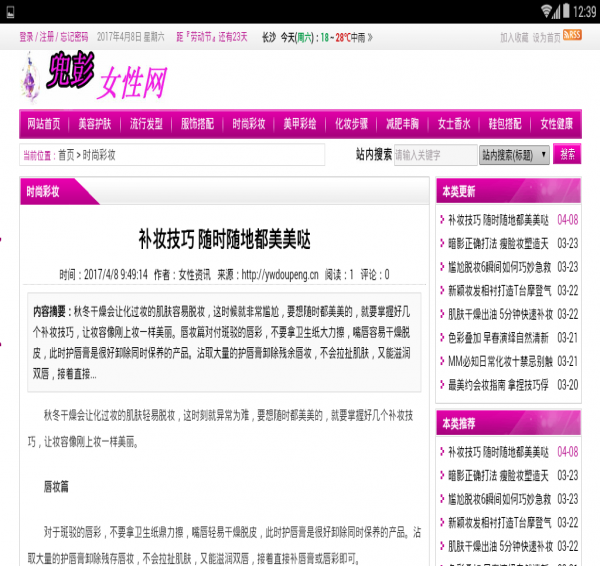
Task: Click the 评论：0 counter
Action: click(375, 274)
